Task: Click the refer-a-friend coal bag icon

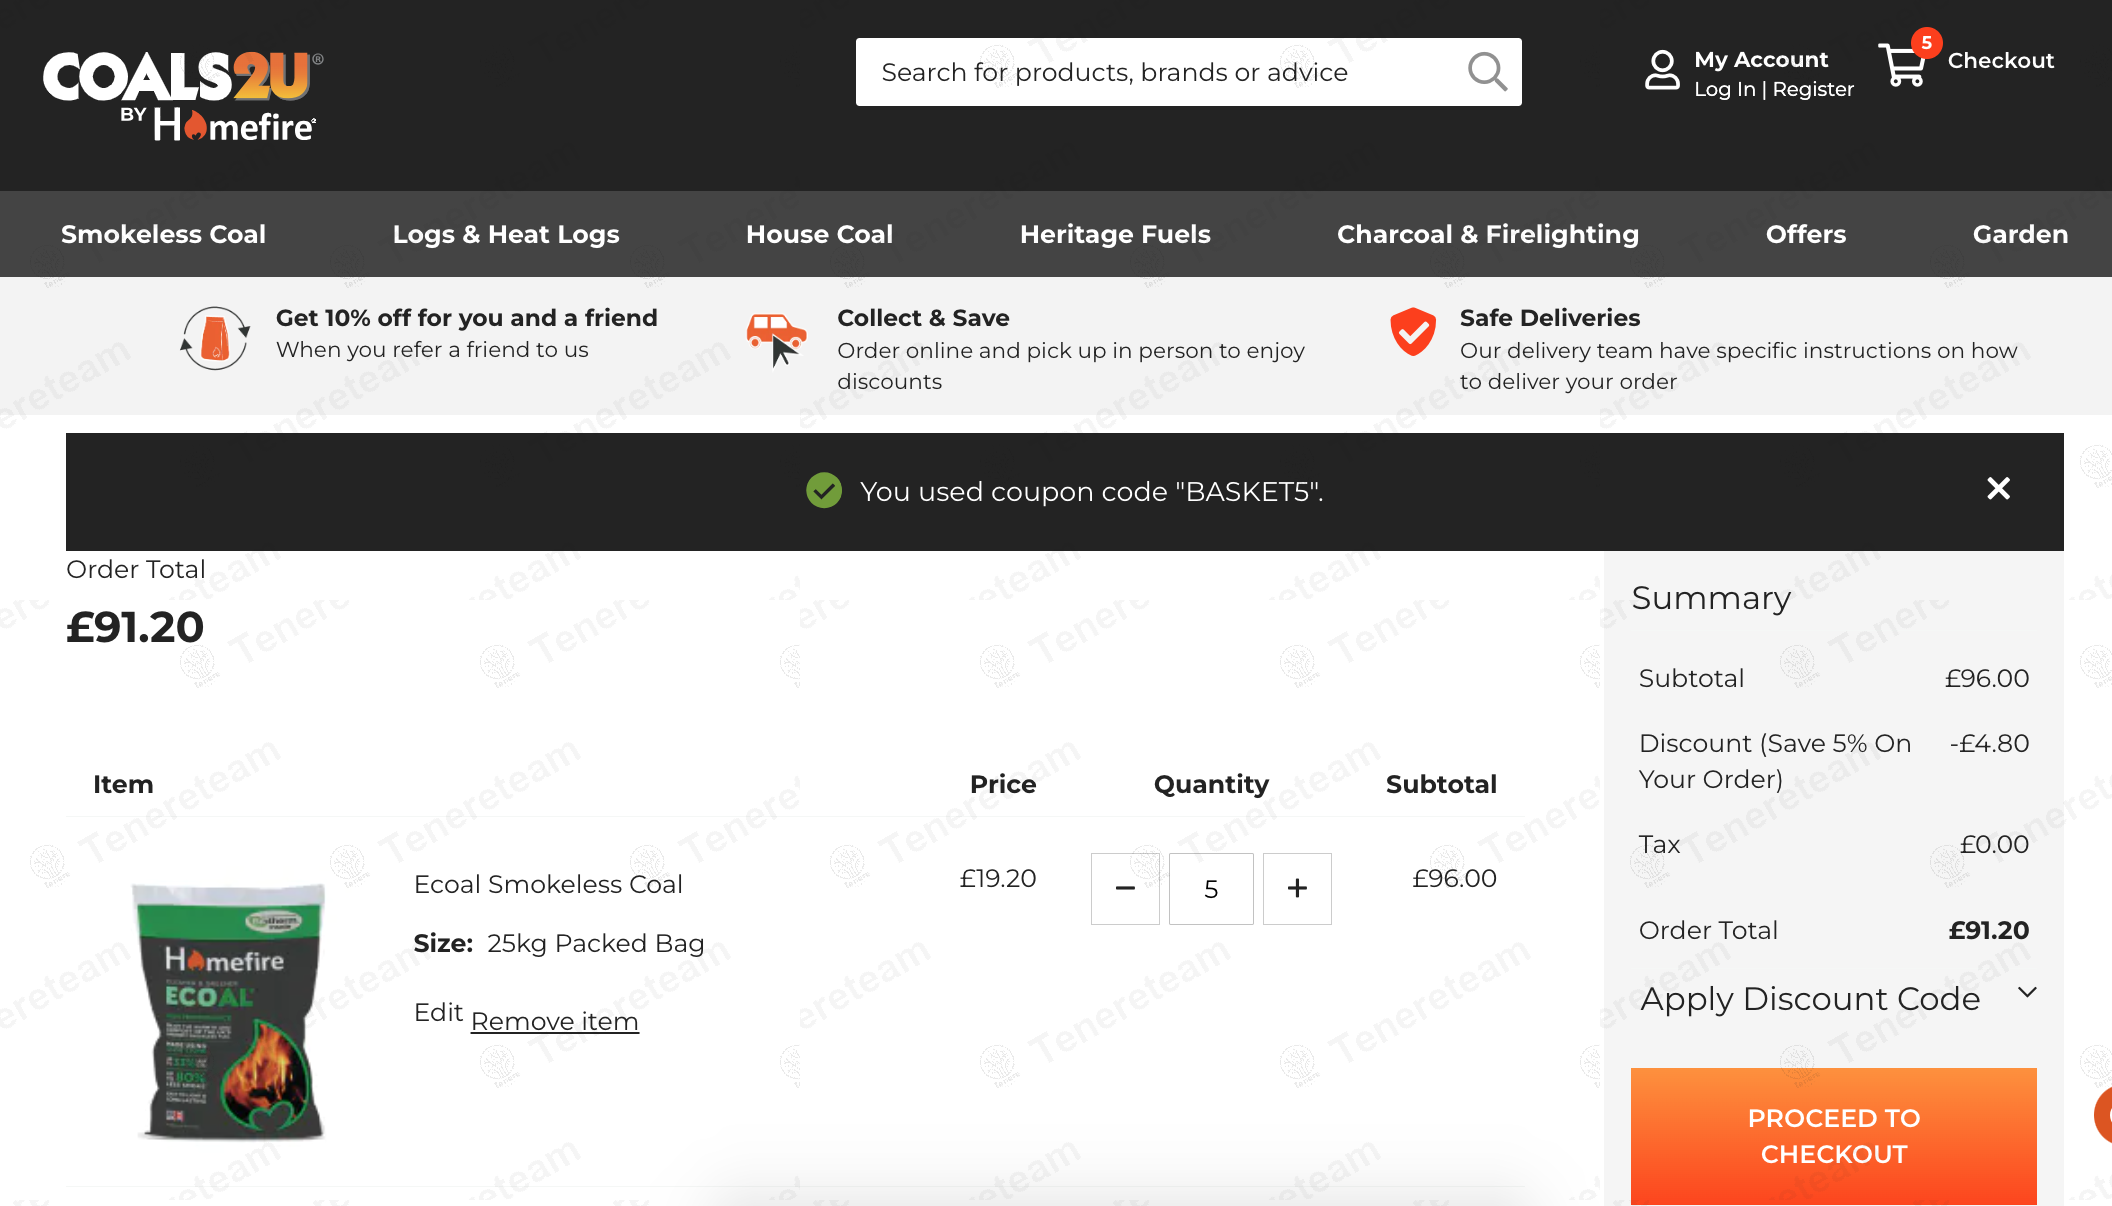Action: coord(215,339)
